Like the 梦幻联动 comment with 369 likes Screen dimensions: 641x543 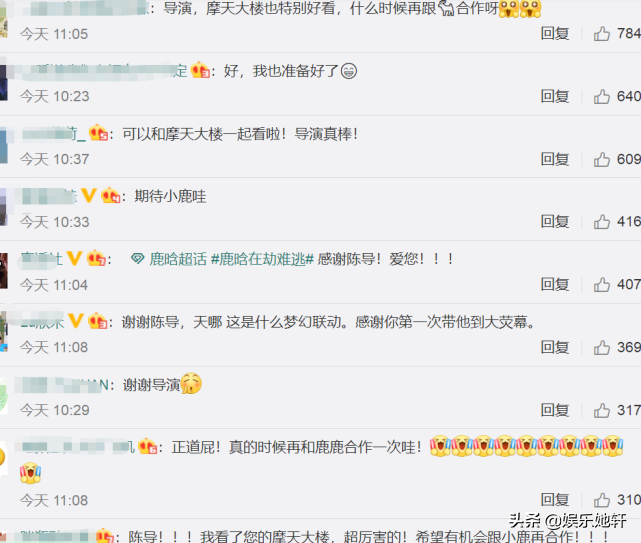point(602,347)
